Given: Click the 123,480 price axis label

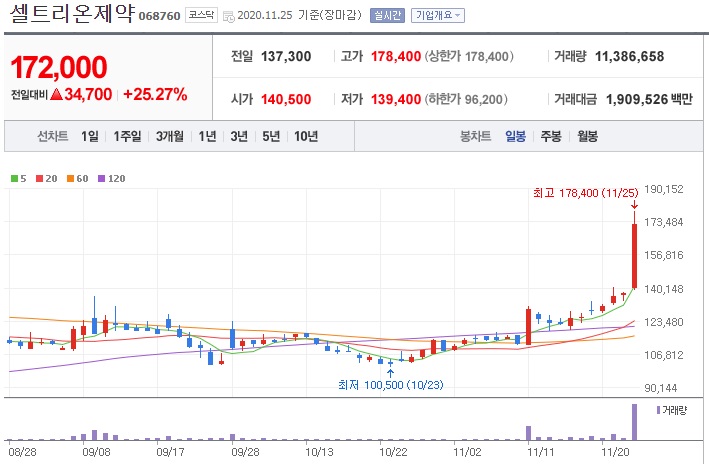Looking at the screenshot, I should [x=664, y=322].
